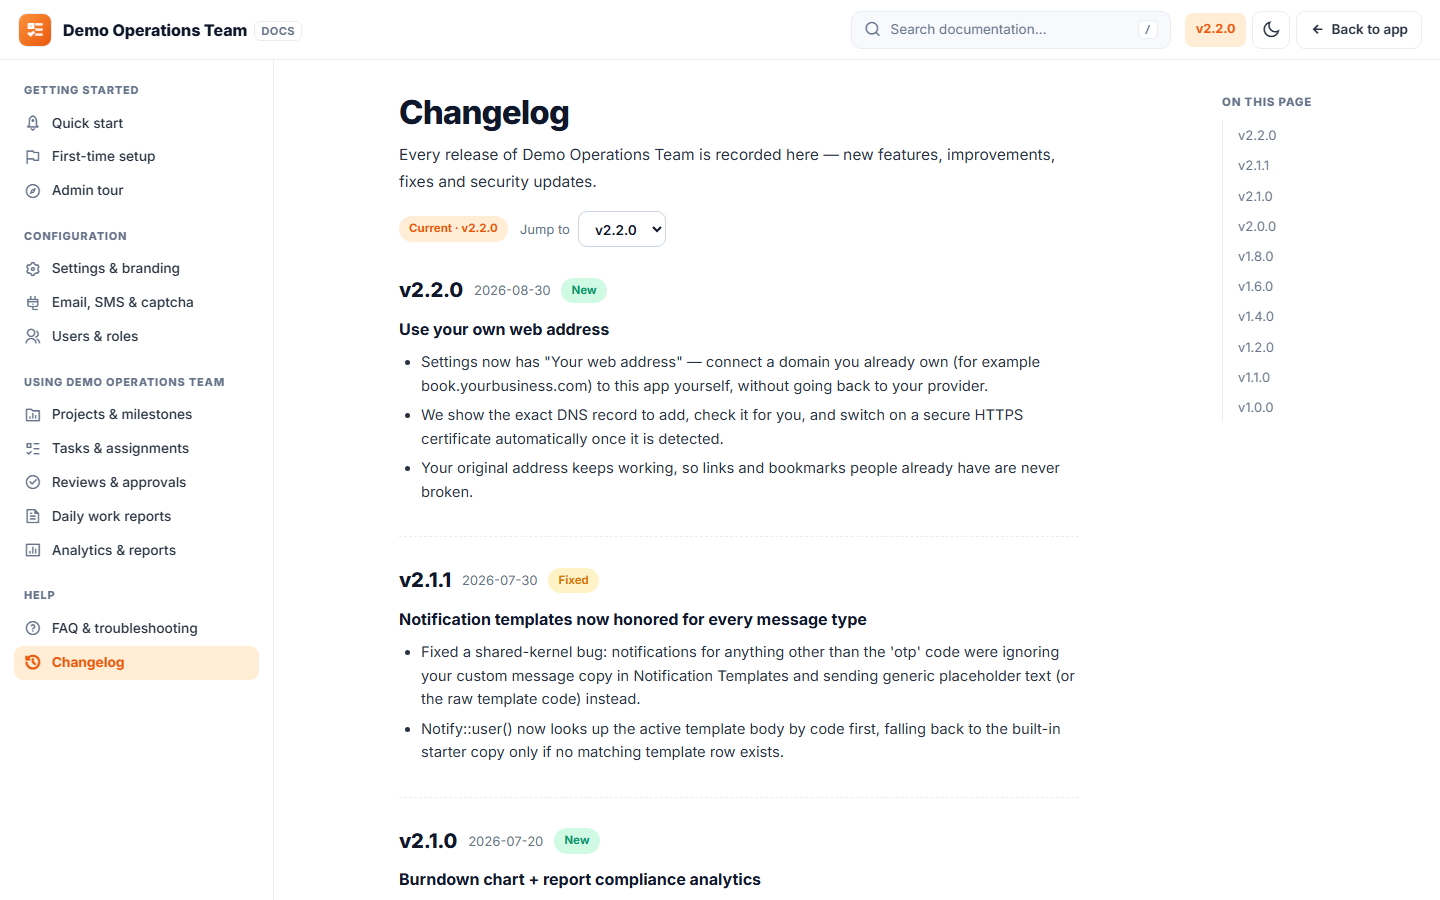Click the Settings & branding gear icon
1440x900 pixels.
pos(33,269)
